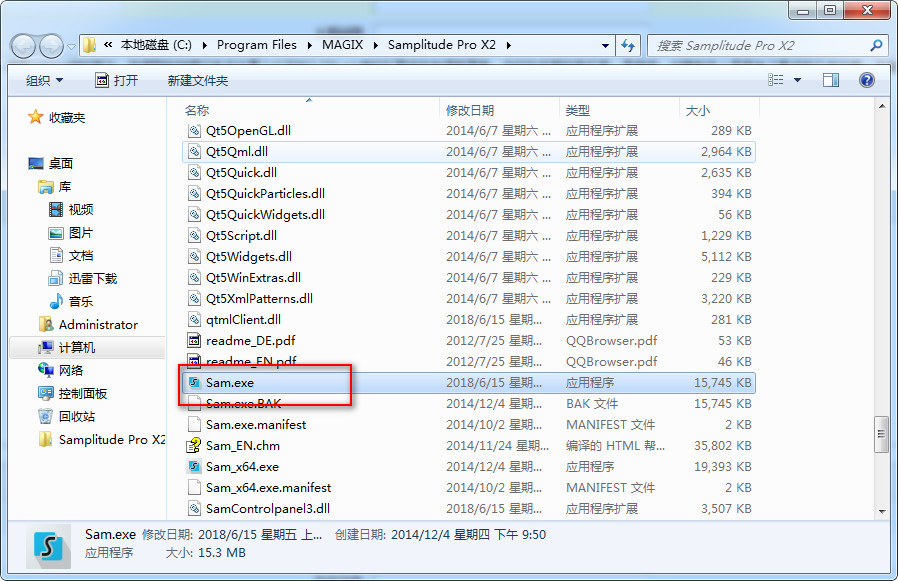Expand the arrow after Samplitude Pro X2 breadcrumb
Image resolution: width=898 pixels, height=581 pixels.
click(508, 45)
